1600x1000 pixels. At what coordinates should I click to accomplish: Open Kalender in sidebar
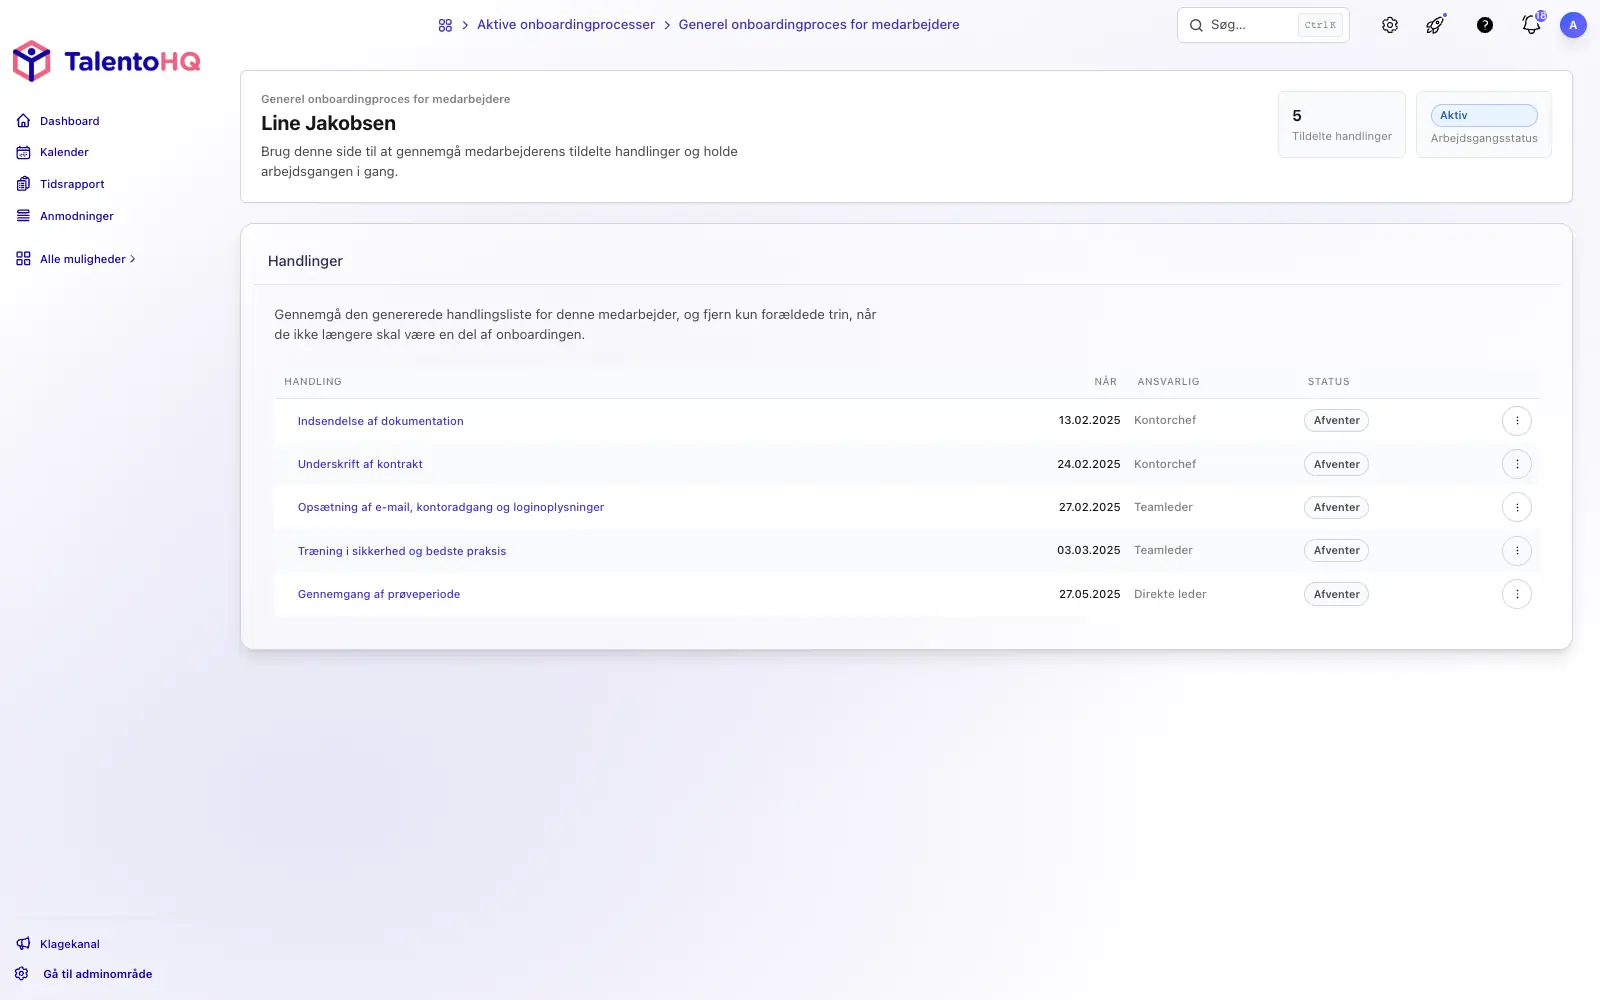pyautogui.click(x=64, y=152)
